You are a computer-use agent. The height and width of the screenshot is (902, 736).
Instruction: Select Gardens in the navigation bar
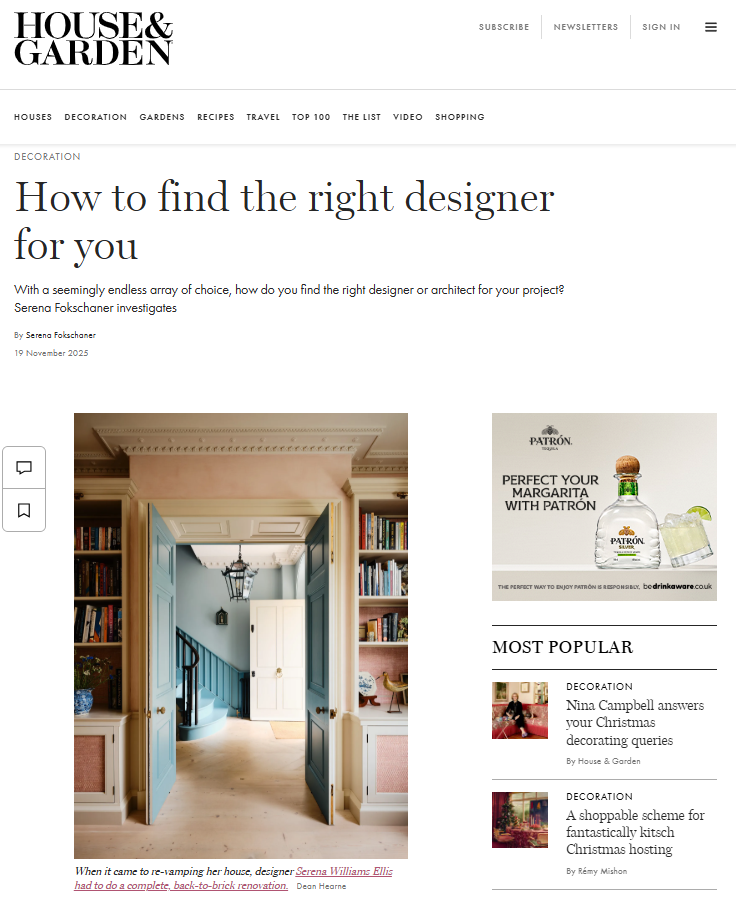162,117
